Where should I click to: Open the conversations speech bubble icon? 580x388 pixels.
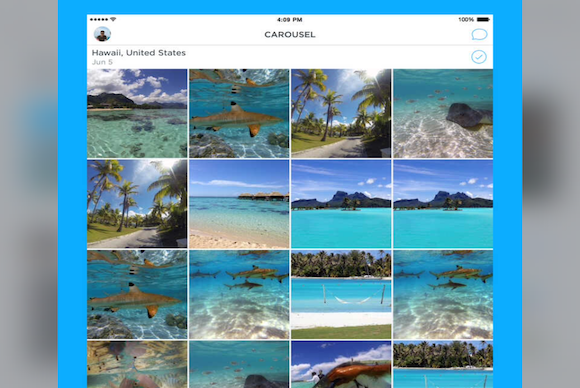coord(479,34)
